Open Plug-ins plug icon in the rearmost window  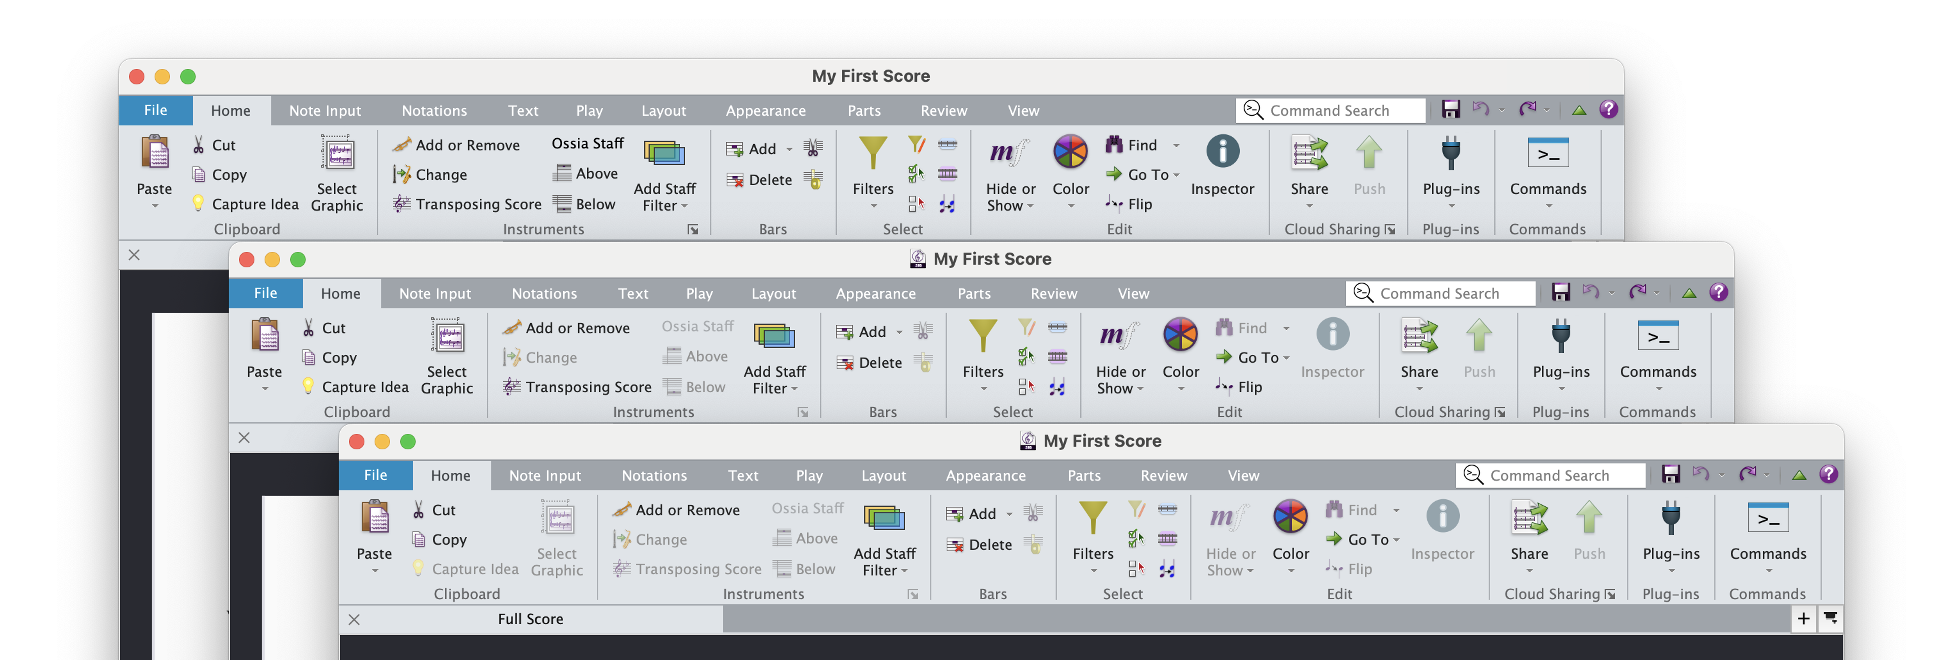coord(1450,154)
